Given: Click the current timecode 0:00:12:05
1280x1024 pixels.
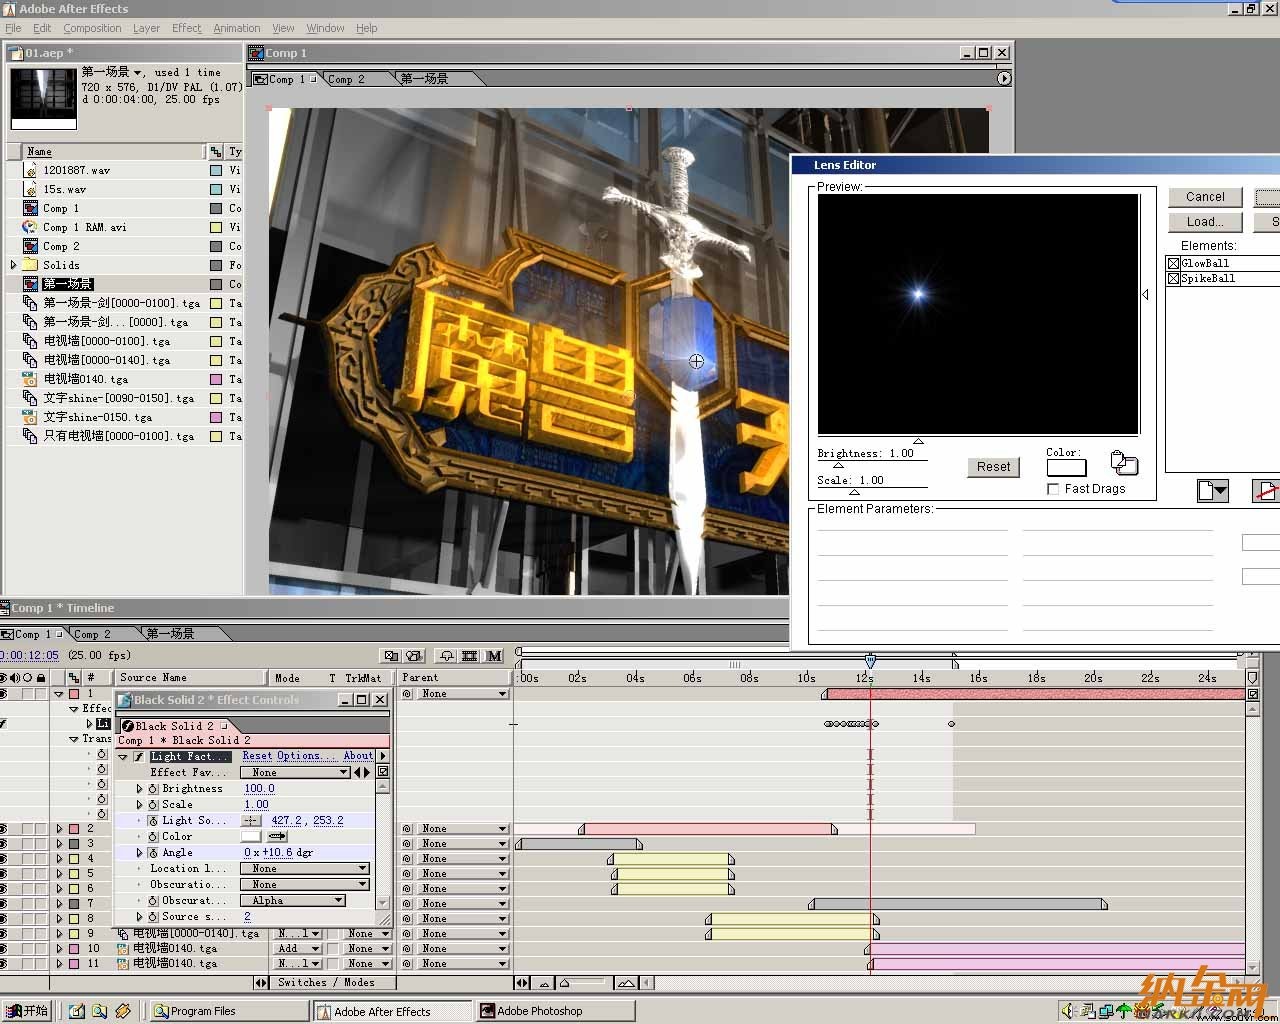Looking at the screenshot, I should [29, 656].
